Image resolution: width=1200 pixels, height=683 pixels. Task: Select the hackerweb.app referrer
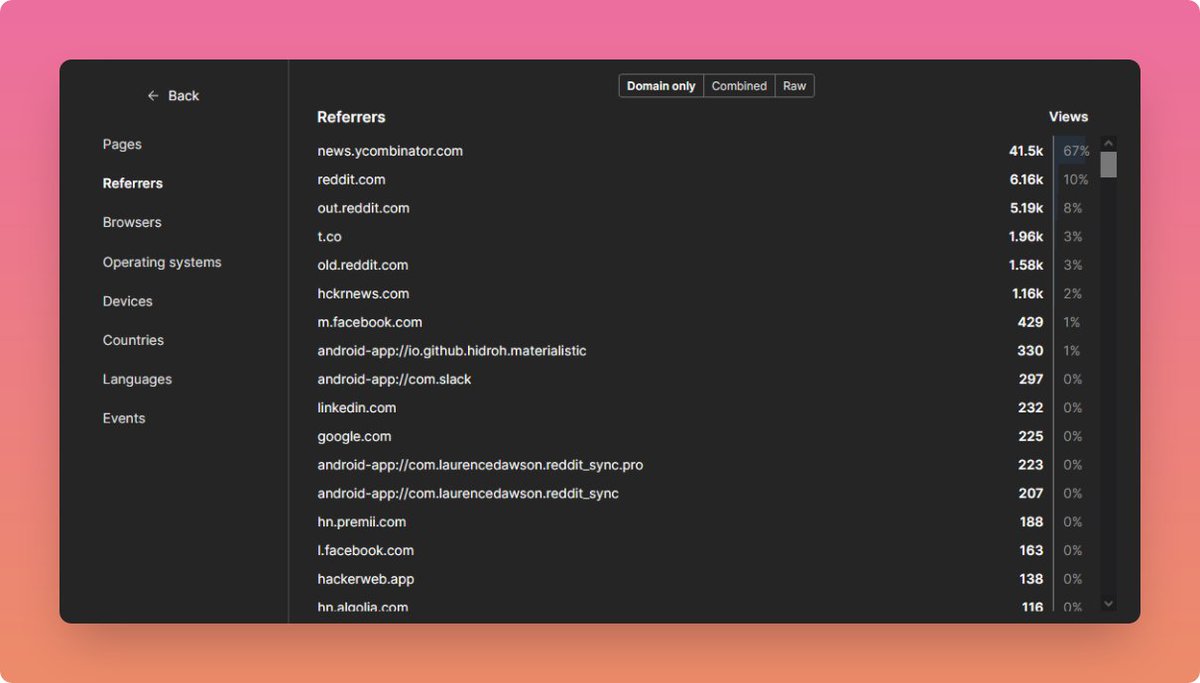(365, 579)
